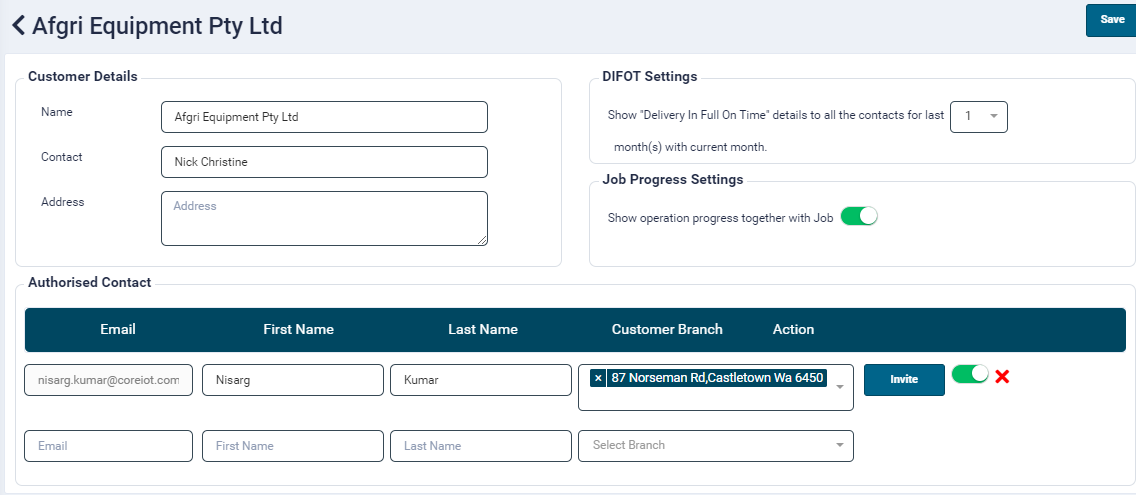Toggle operation progress with Job switch
The image size is (1136, 495).
coord(858,216)
